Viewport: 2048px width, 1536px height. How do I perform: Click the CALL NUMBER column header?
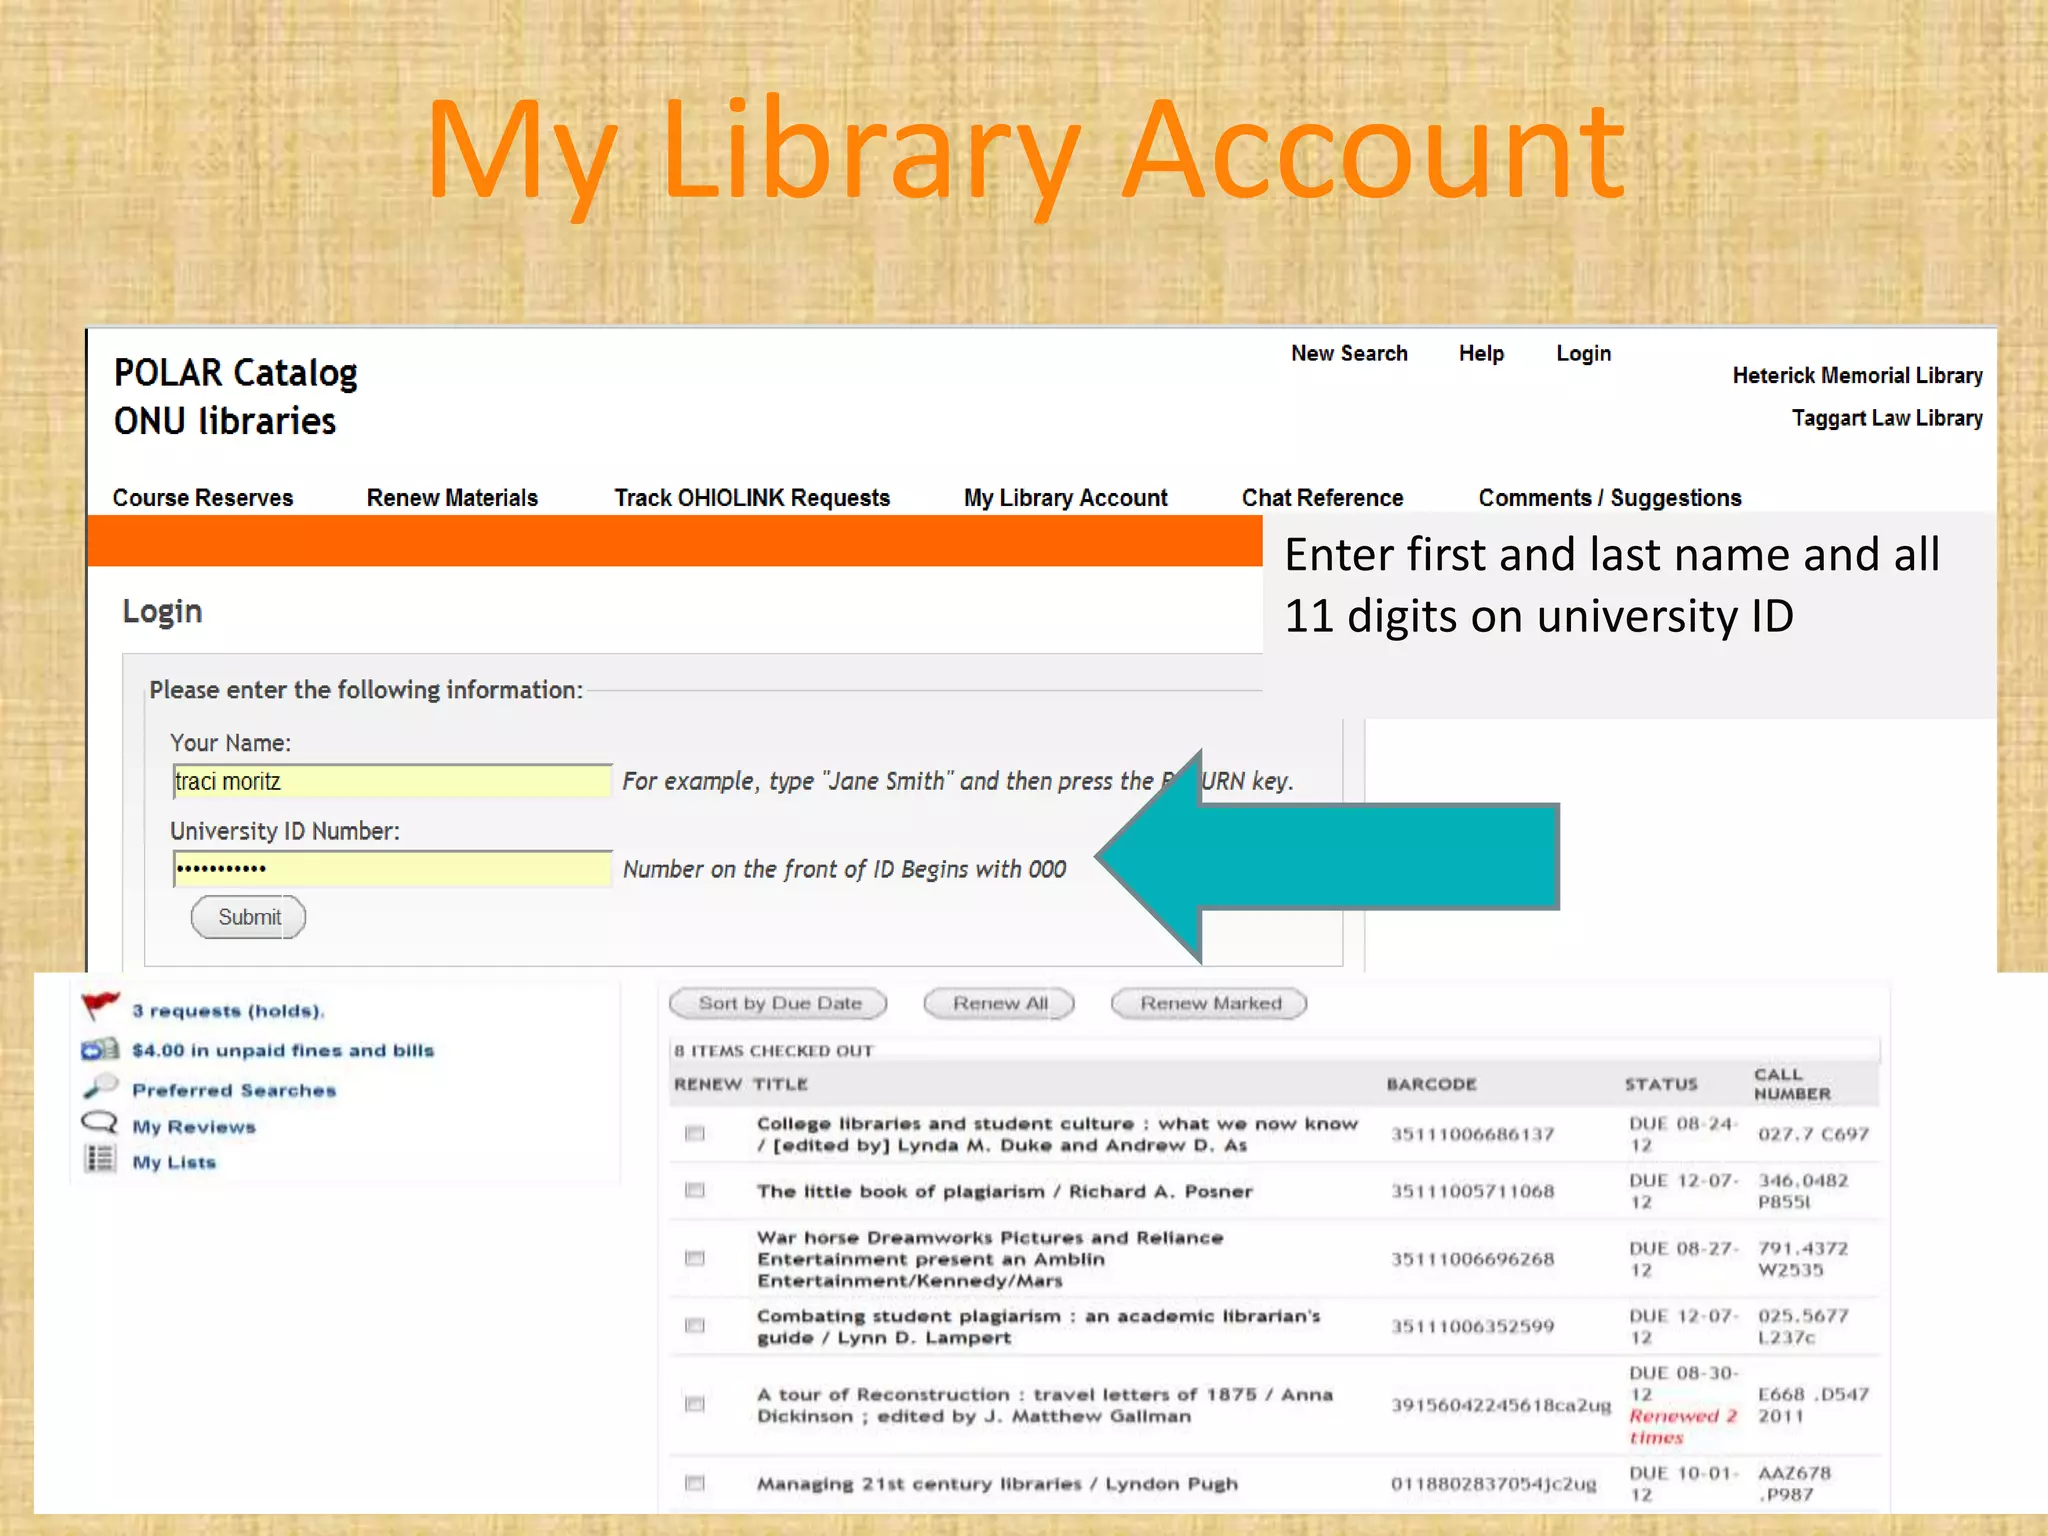(x=1792, y=1084)
